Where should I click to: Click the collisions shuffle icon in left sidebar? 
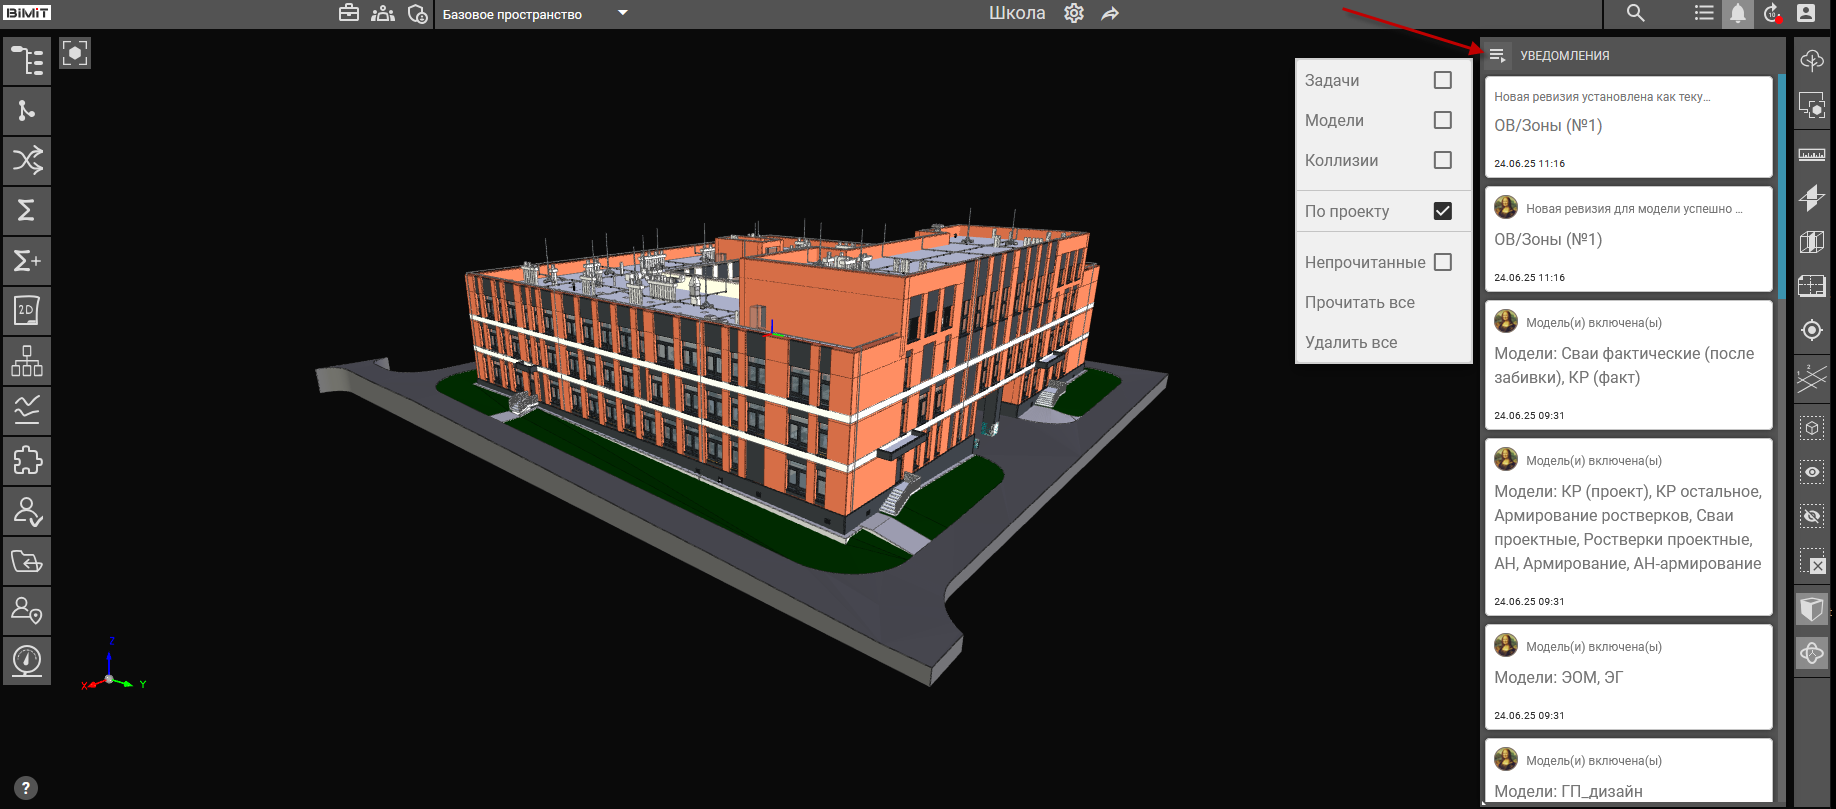(27, 160)
